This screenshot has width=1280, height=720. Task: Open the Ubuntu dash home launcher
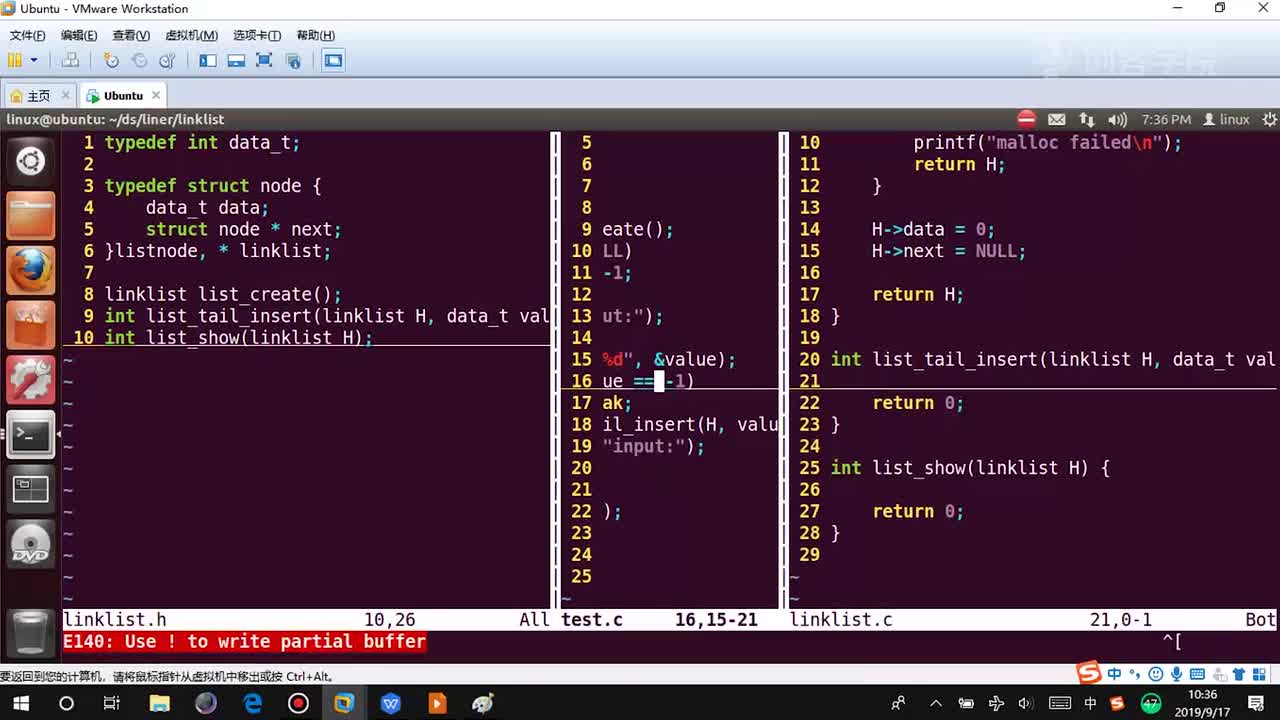(x=30, y=161)
